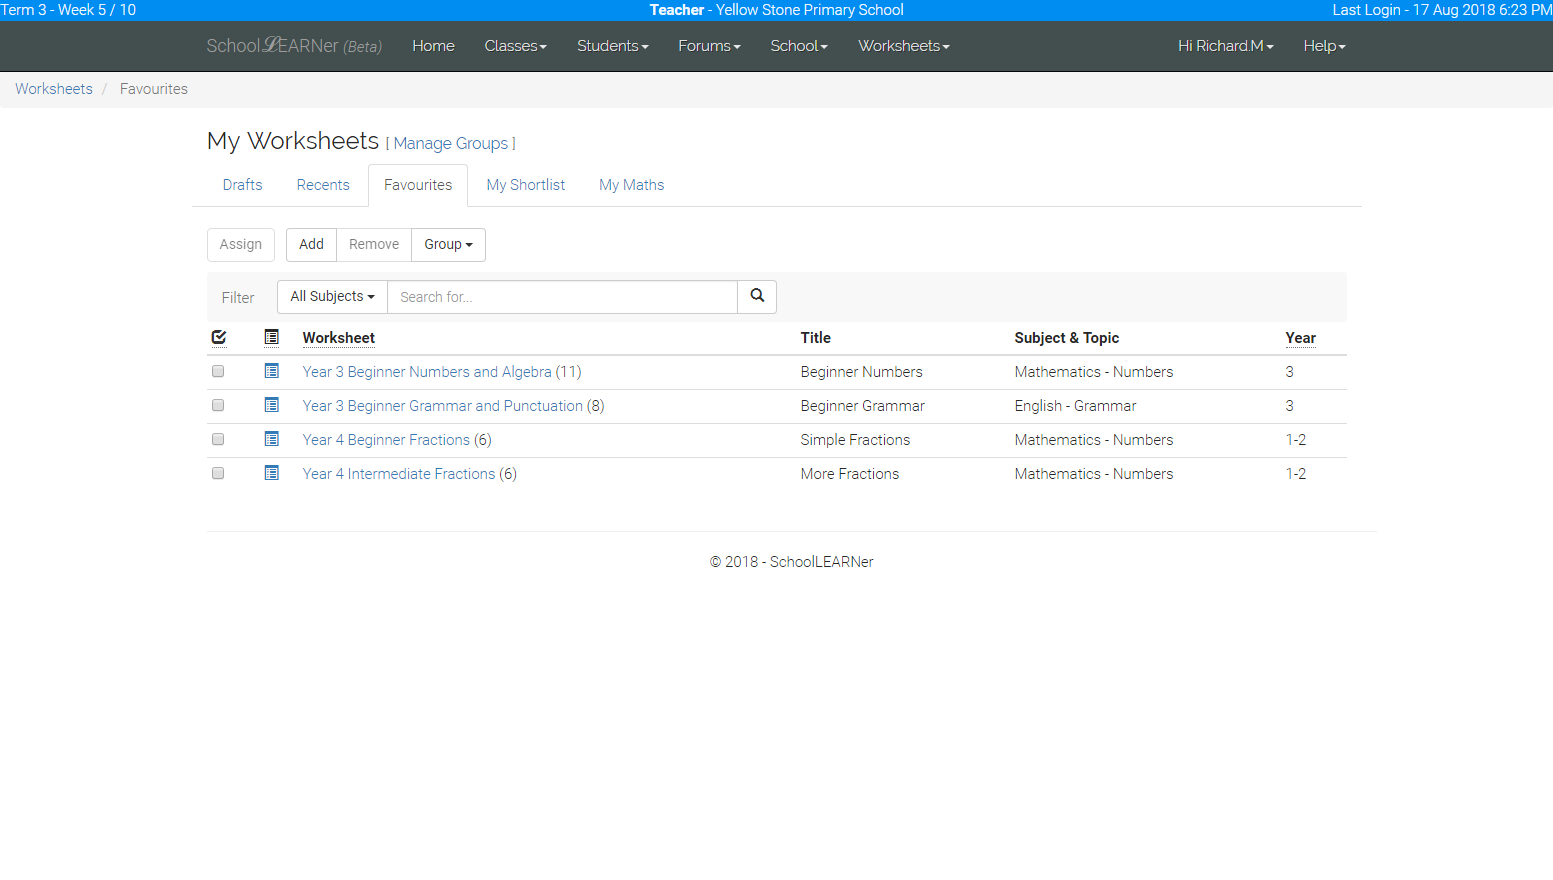Screen dimensions: 1553x880
Task: Click the Assign button
Action: [x=241, y=245]
